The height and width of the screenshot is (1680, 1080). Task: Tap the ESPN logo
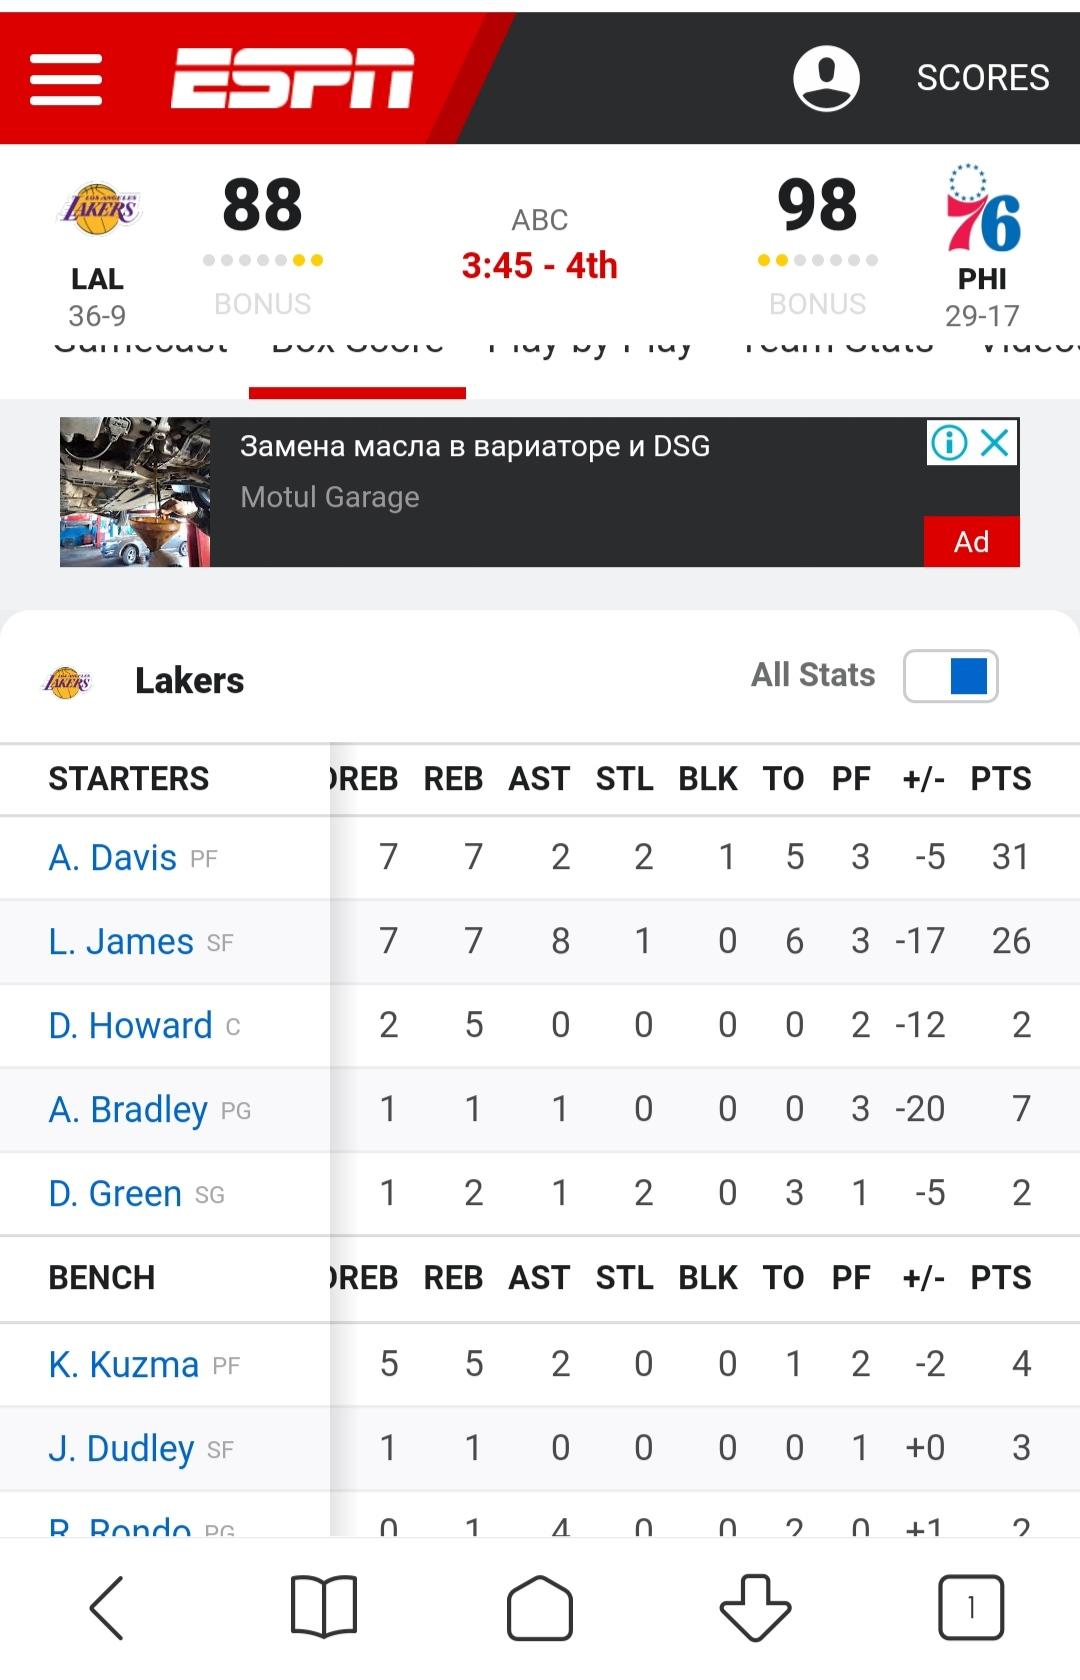292,78
